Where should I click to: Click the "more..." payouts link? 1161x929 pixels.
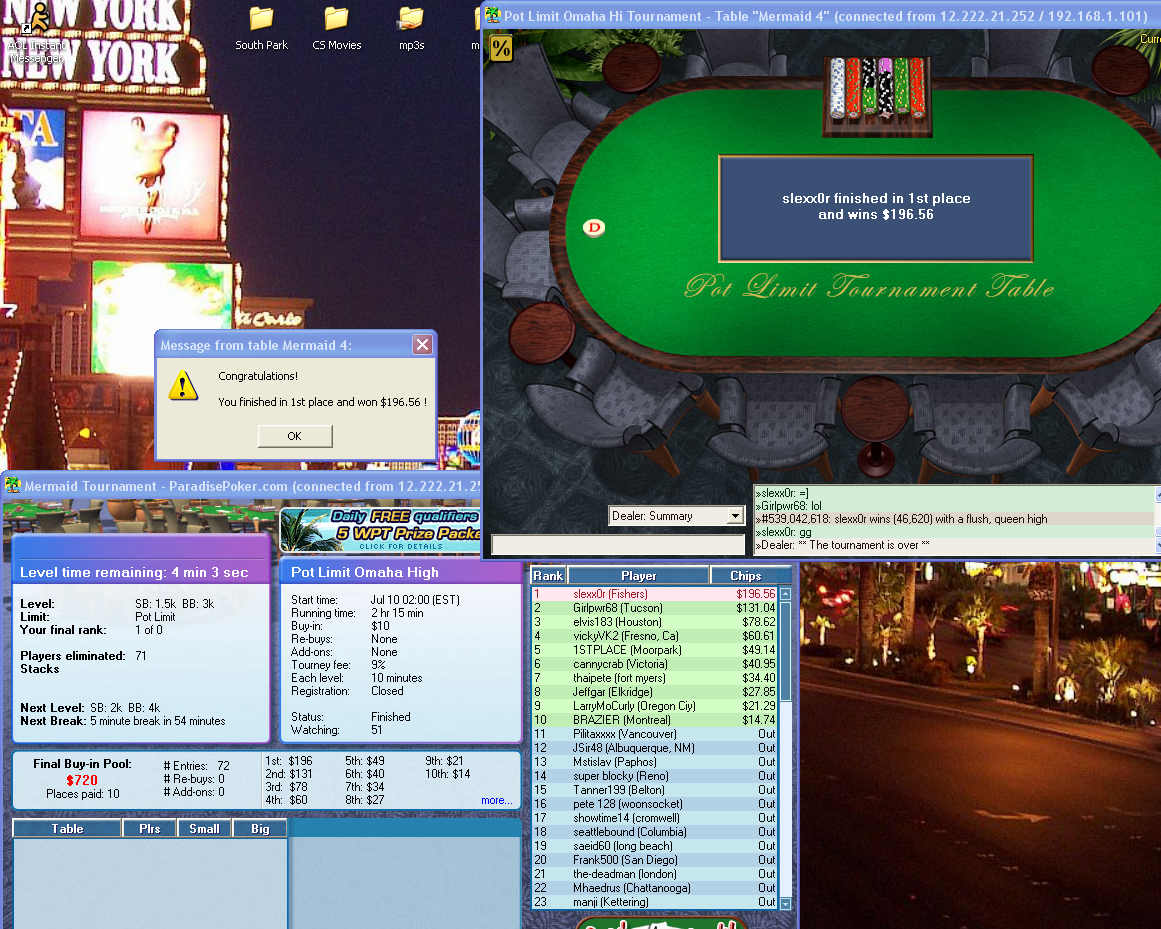(x=496, y=800)
